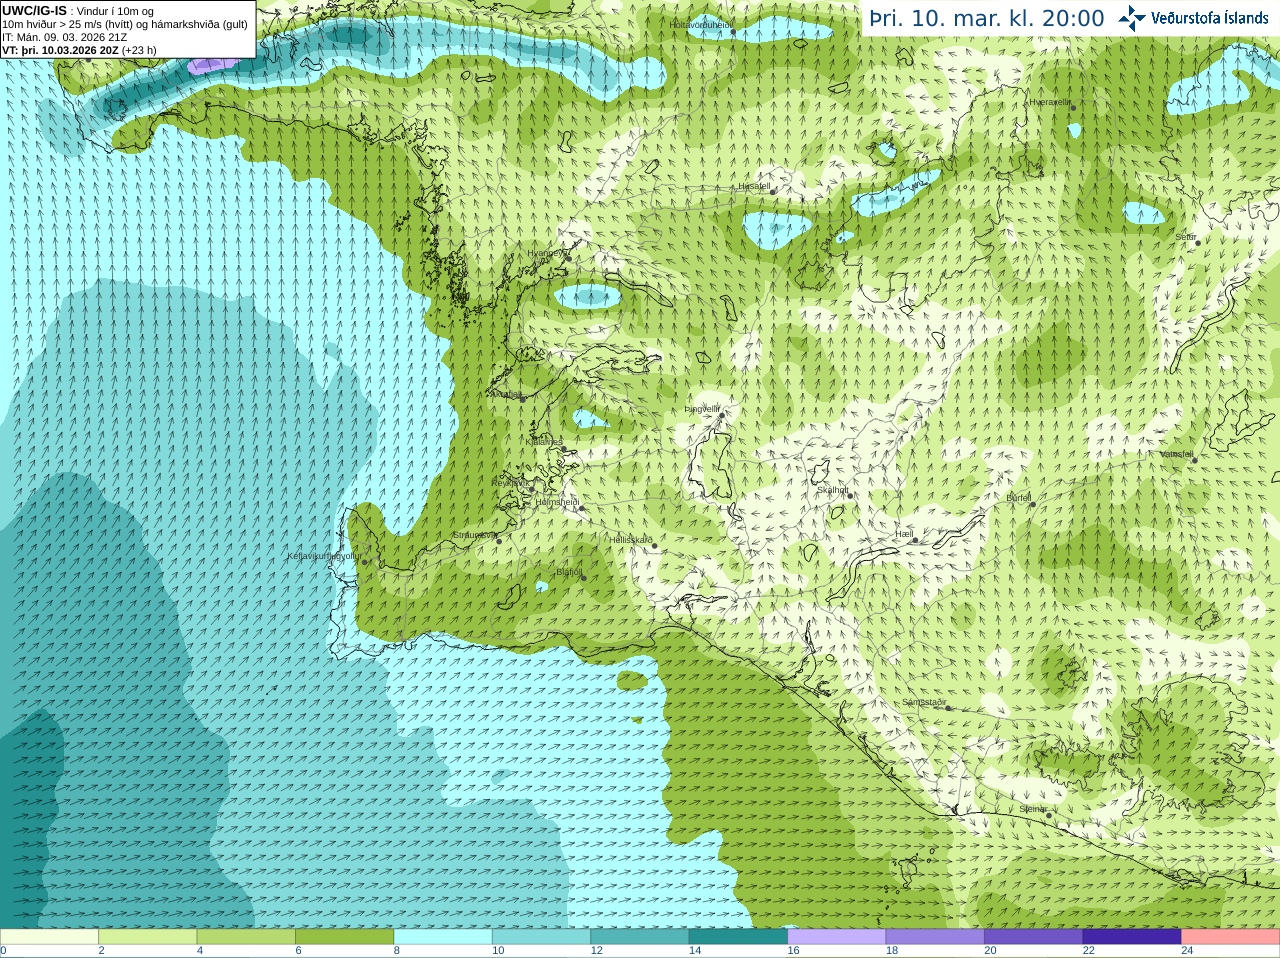Click the UWC/IG-IS model title
The image size is (1280, 958).
coord(34,10)
